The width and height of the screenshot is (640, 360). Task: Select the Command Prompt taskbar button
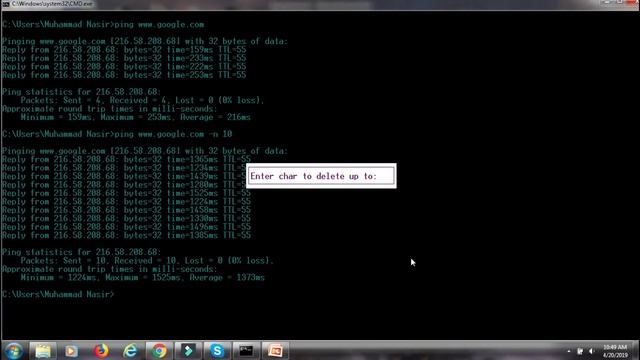(246, 351)
